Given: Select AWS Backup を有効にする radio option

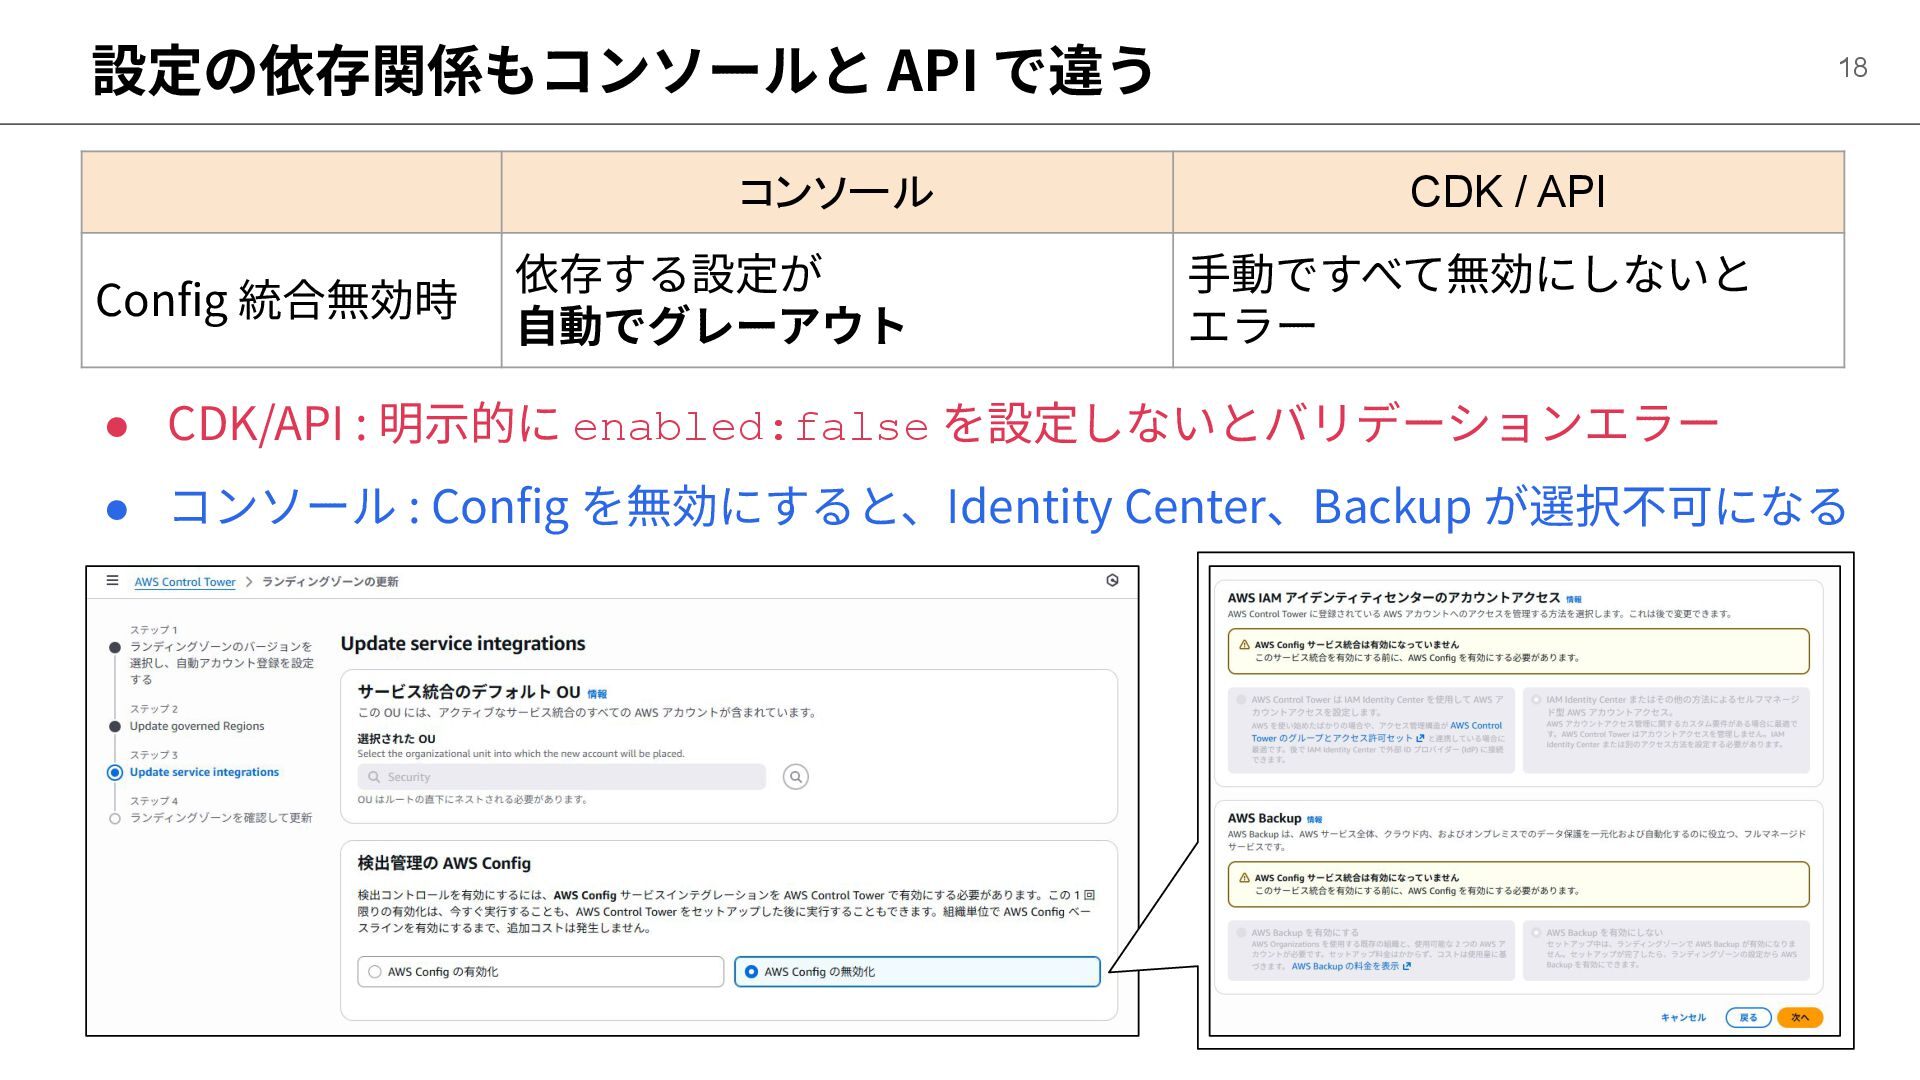Looking at the screenshot, I should (x=1241, y=932).
